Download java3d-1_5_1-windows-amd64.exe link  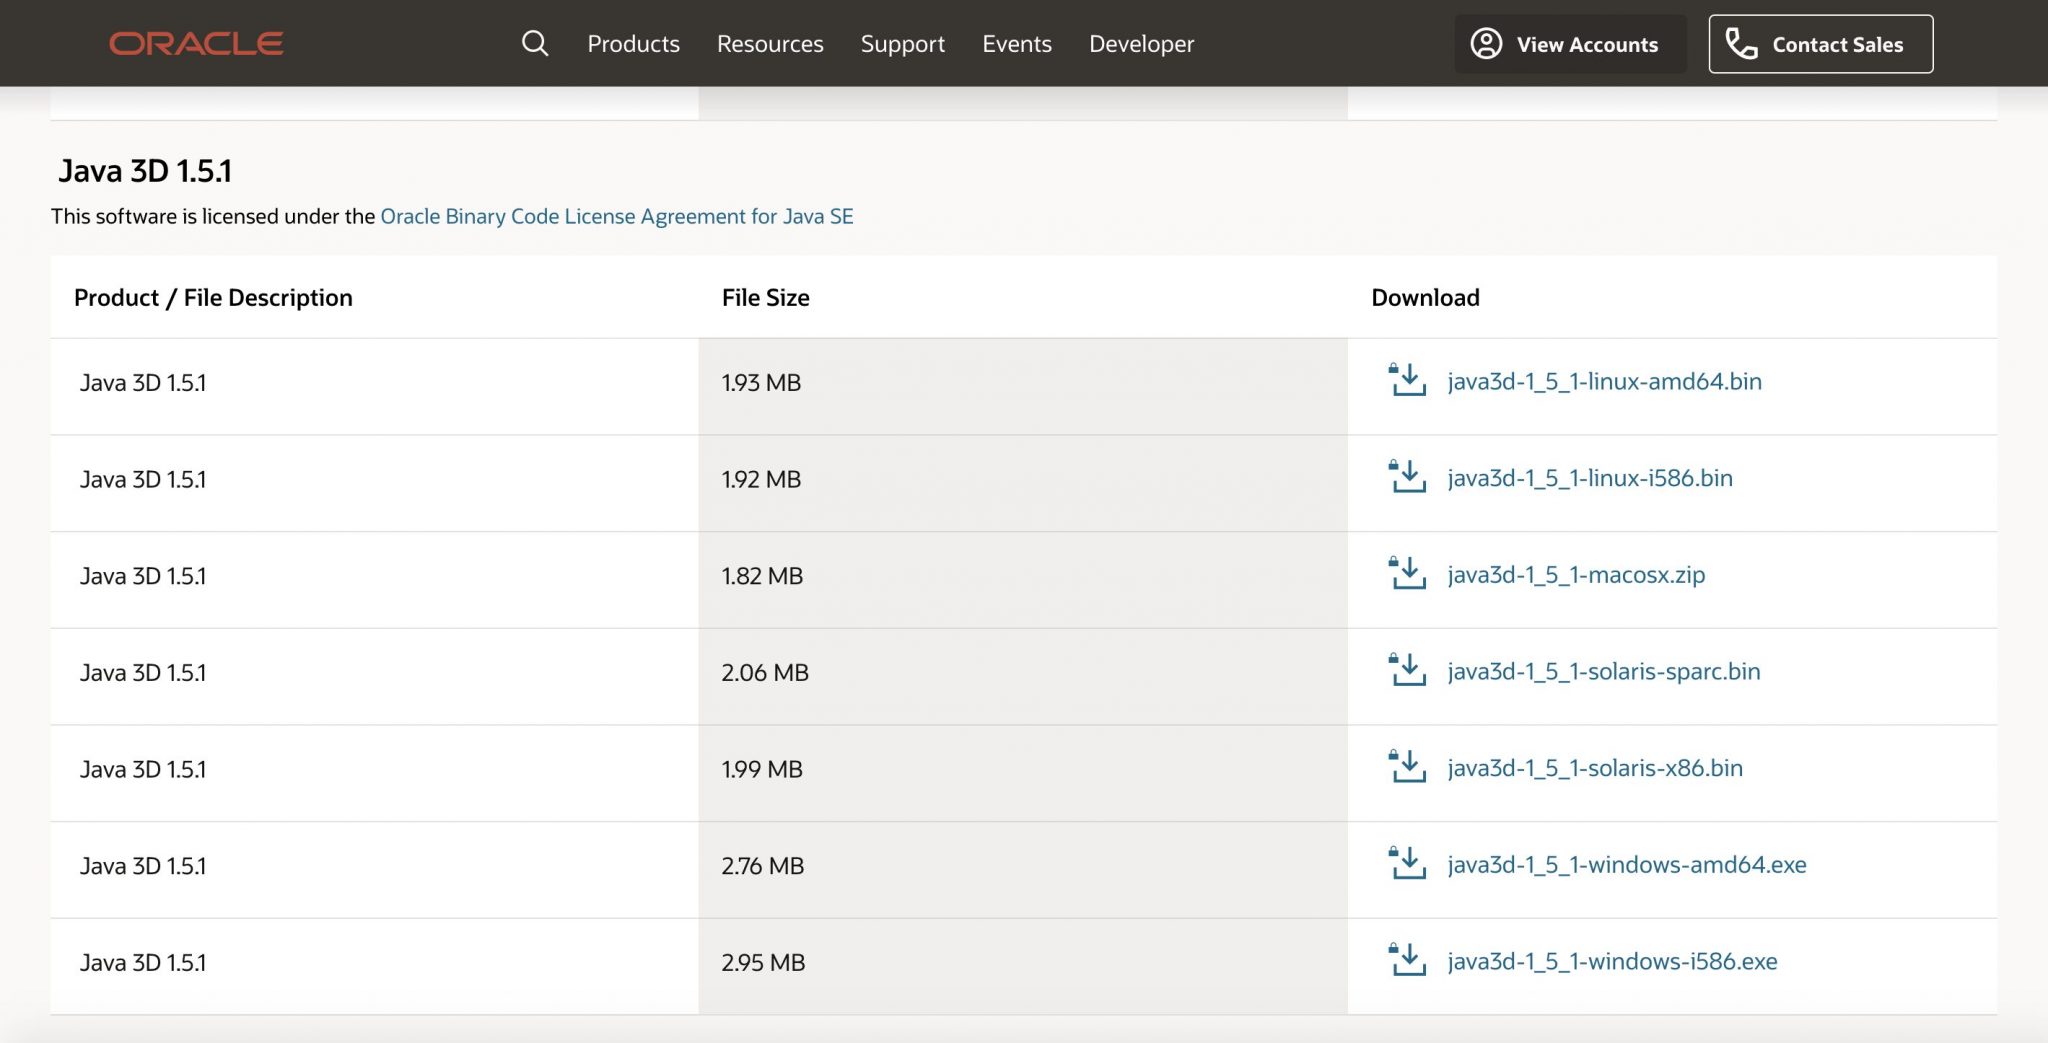click(1626, 865)
